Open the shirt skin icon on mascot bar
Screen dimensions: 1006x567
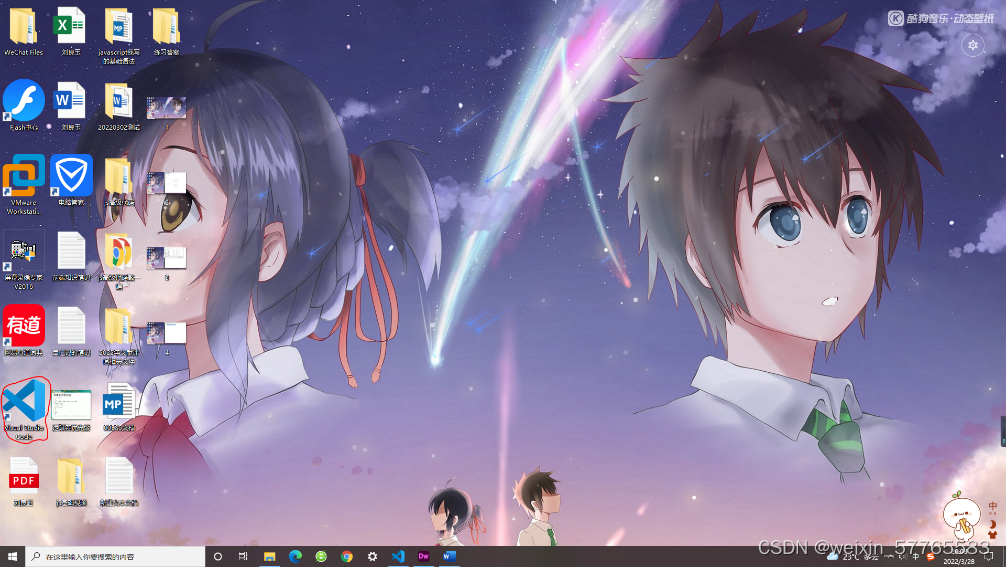coord(993,534)
